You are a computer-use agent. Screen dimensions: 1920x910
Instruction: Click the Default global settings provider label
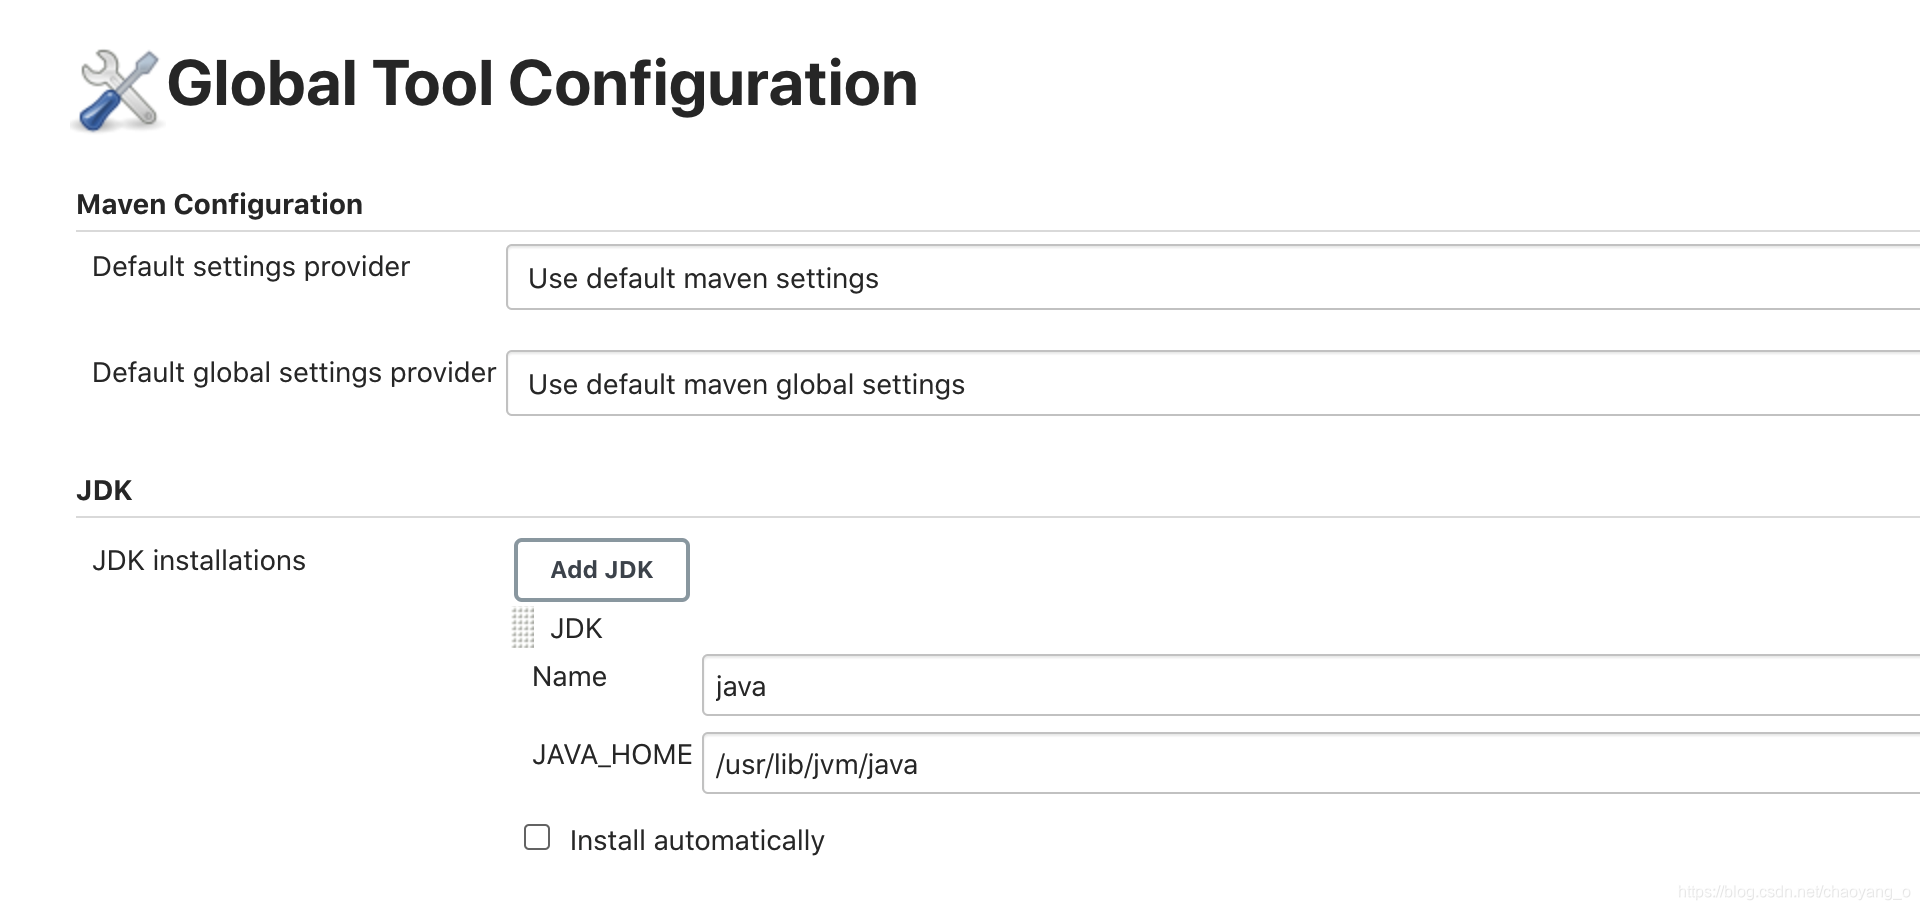pos(294,373)
